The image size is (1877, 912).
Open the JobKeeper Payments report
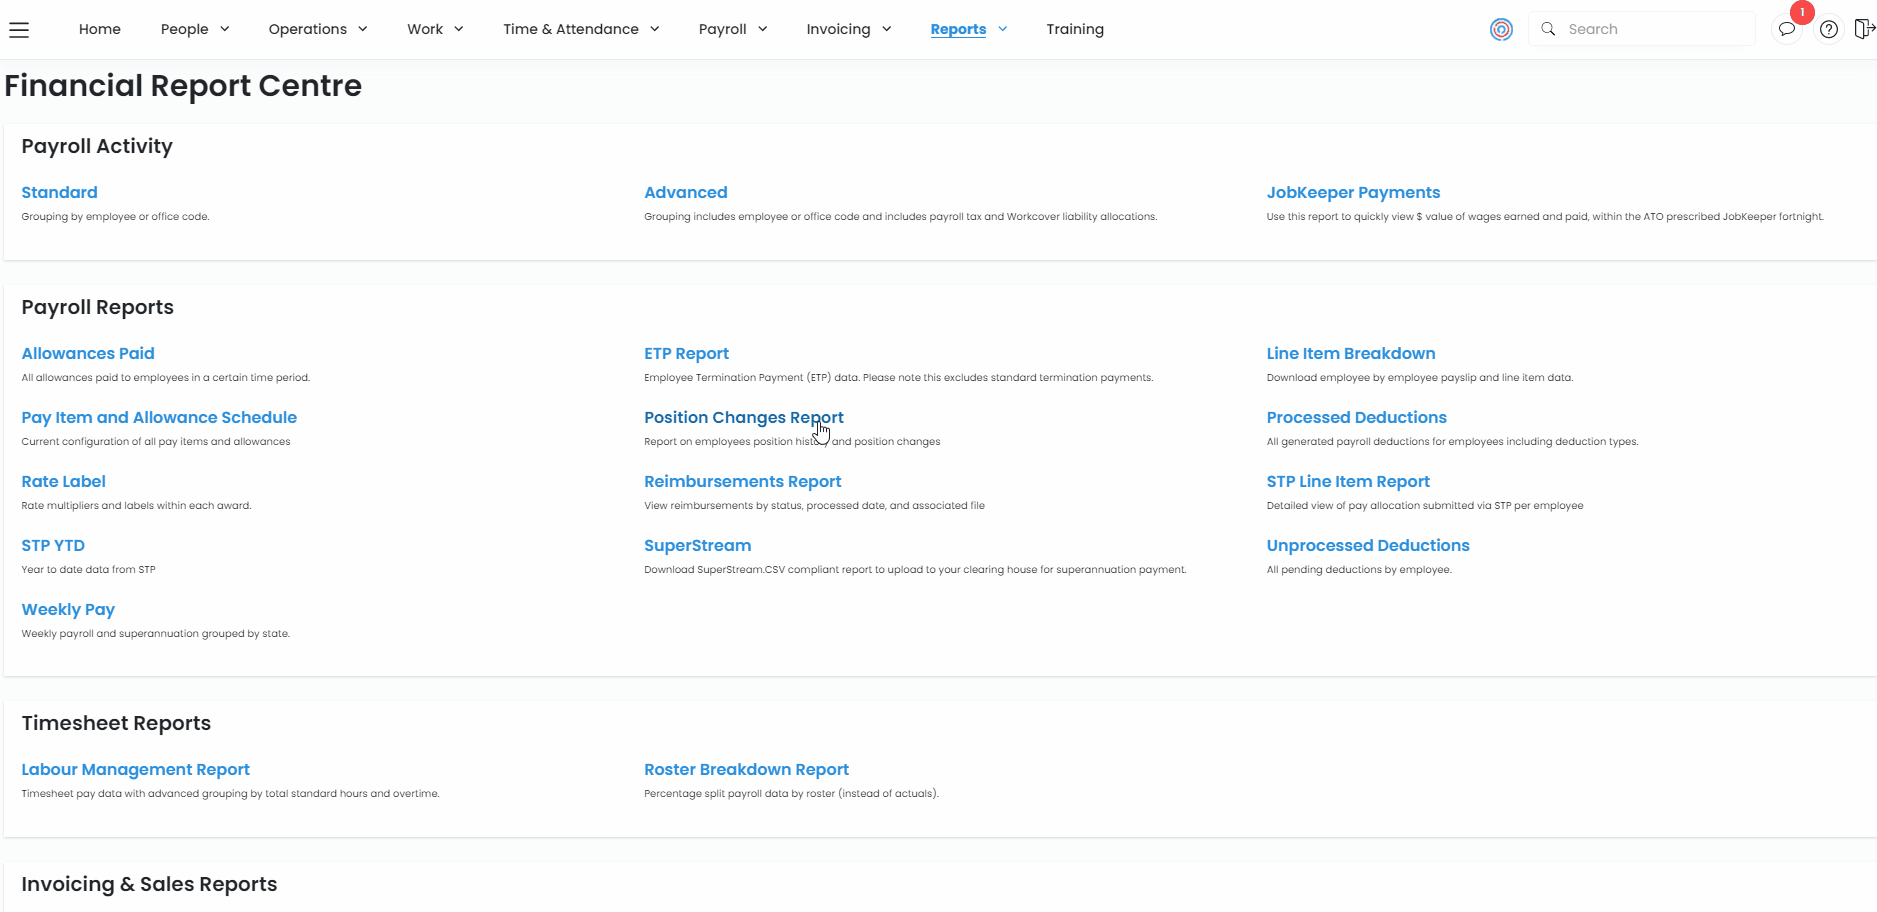[1353, 192]
